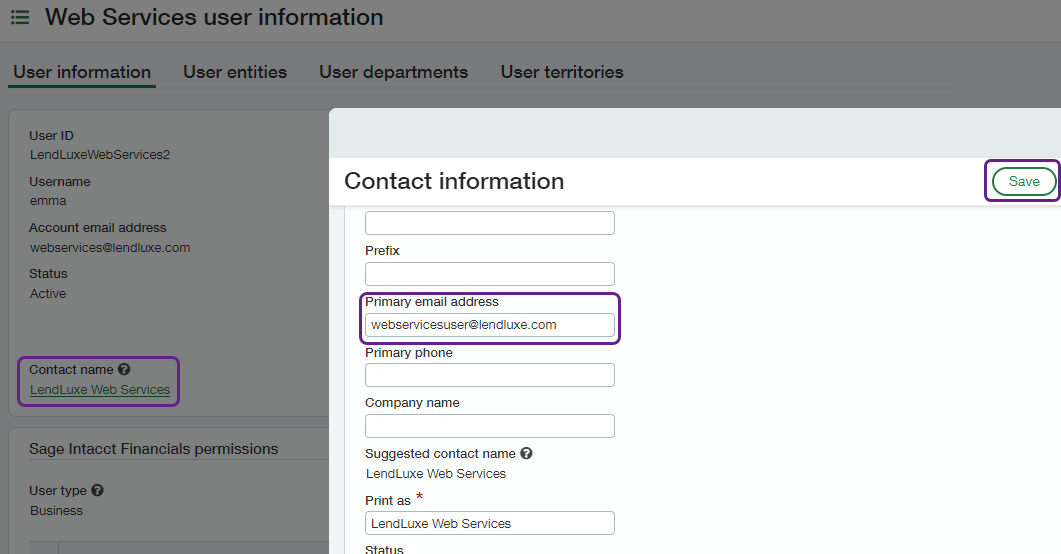Select suggested contact name LendLuxe Web Services text
Screen dimensions: 1061x554
(436, 474)
